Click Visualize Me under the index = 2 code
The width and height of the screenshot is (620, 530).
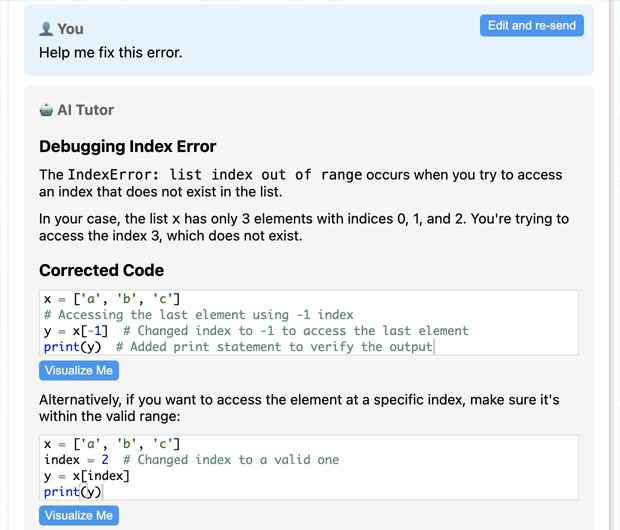click(79, 515)
